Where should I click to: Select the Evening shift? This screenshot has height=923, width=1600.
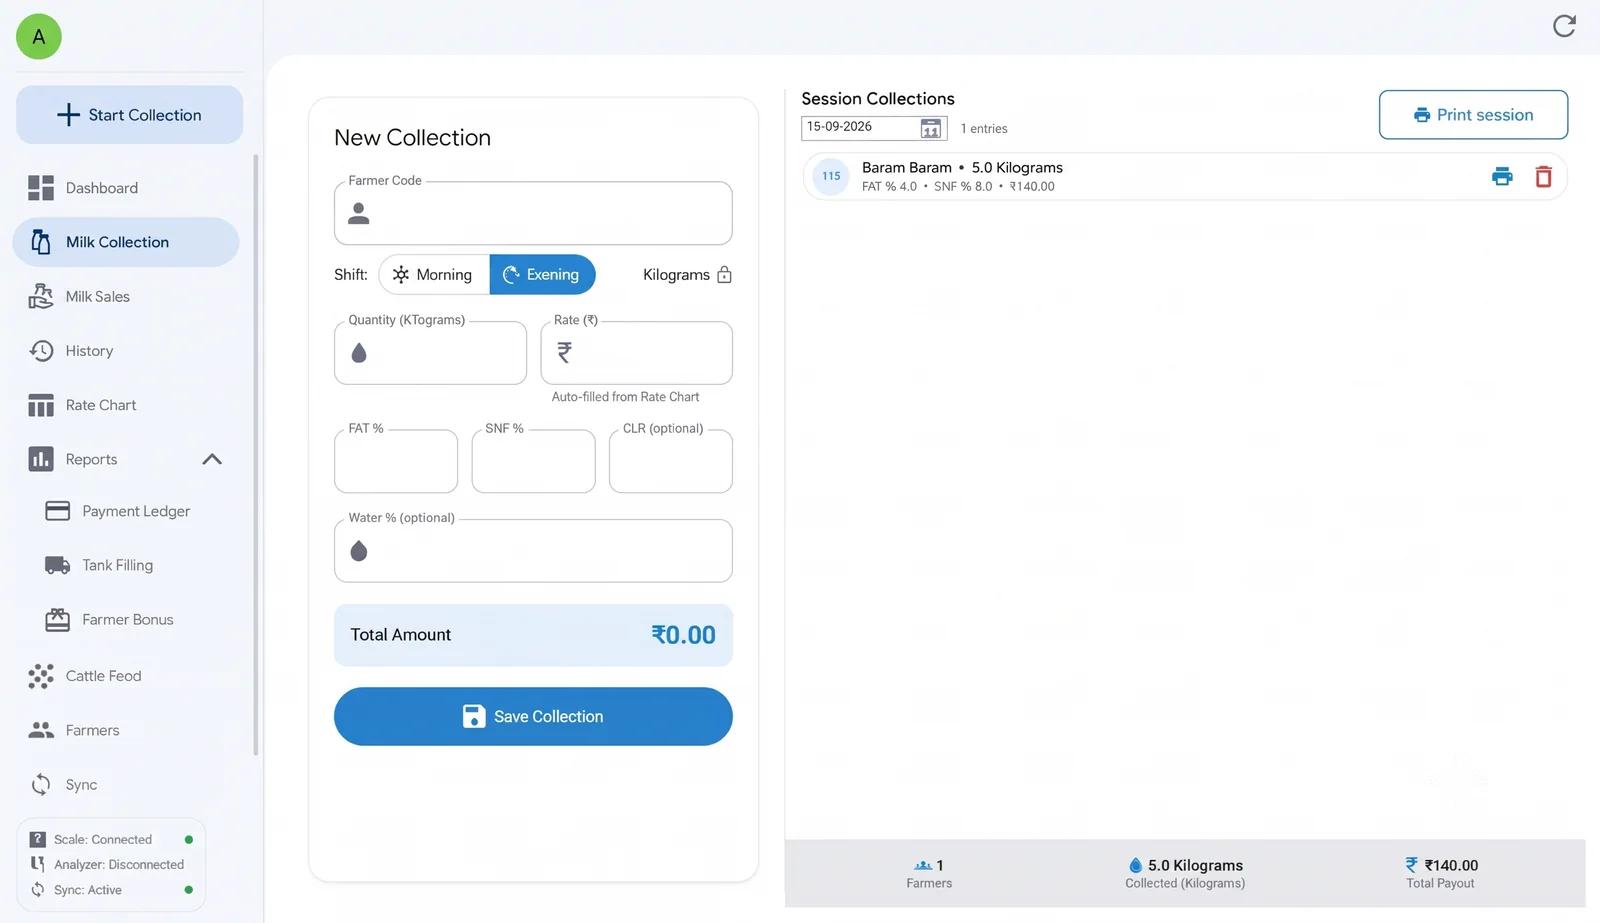[542, 275]
